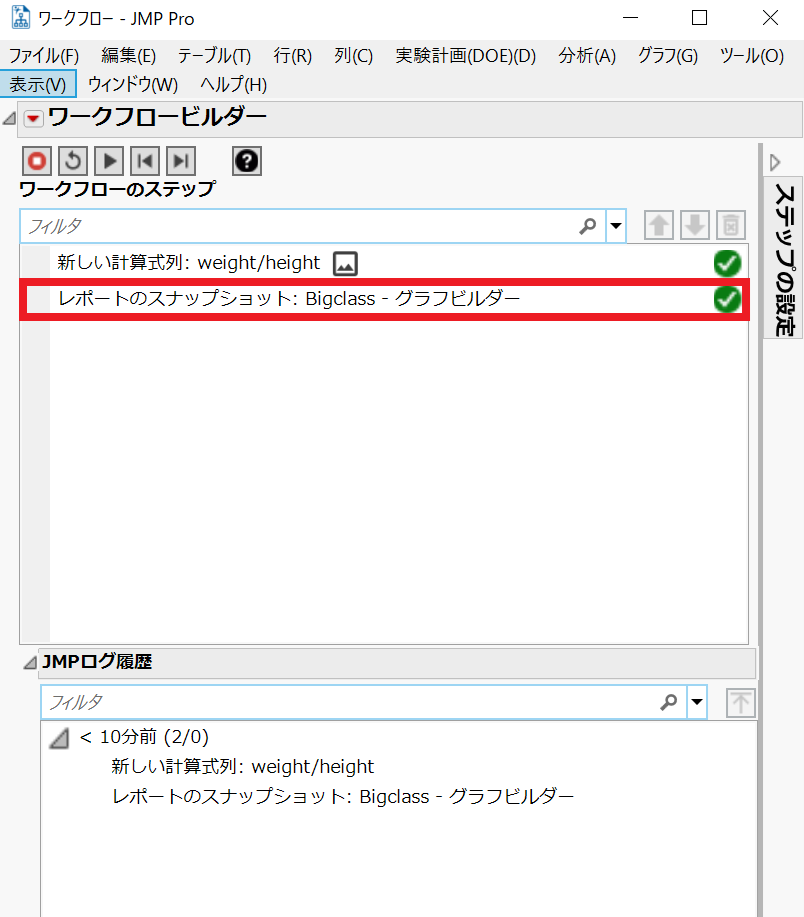
Task: Click the green checkmark on weight/height step
Action: coord(727,263)
